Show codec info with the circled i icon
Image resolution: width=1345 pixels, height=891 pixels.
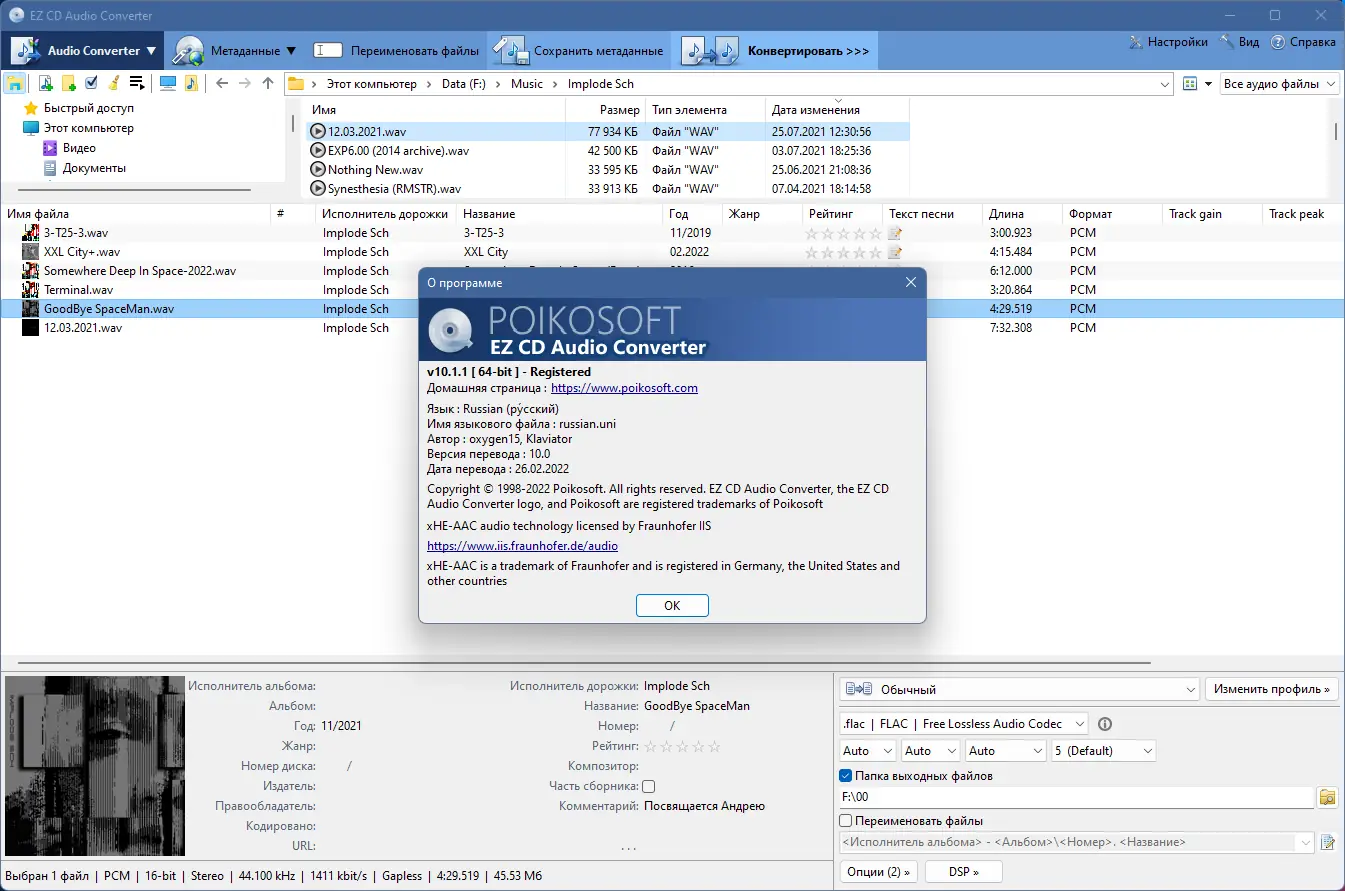point(1105,724)
